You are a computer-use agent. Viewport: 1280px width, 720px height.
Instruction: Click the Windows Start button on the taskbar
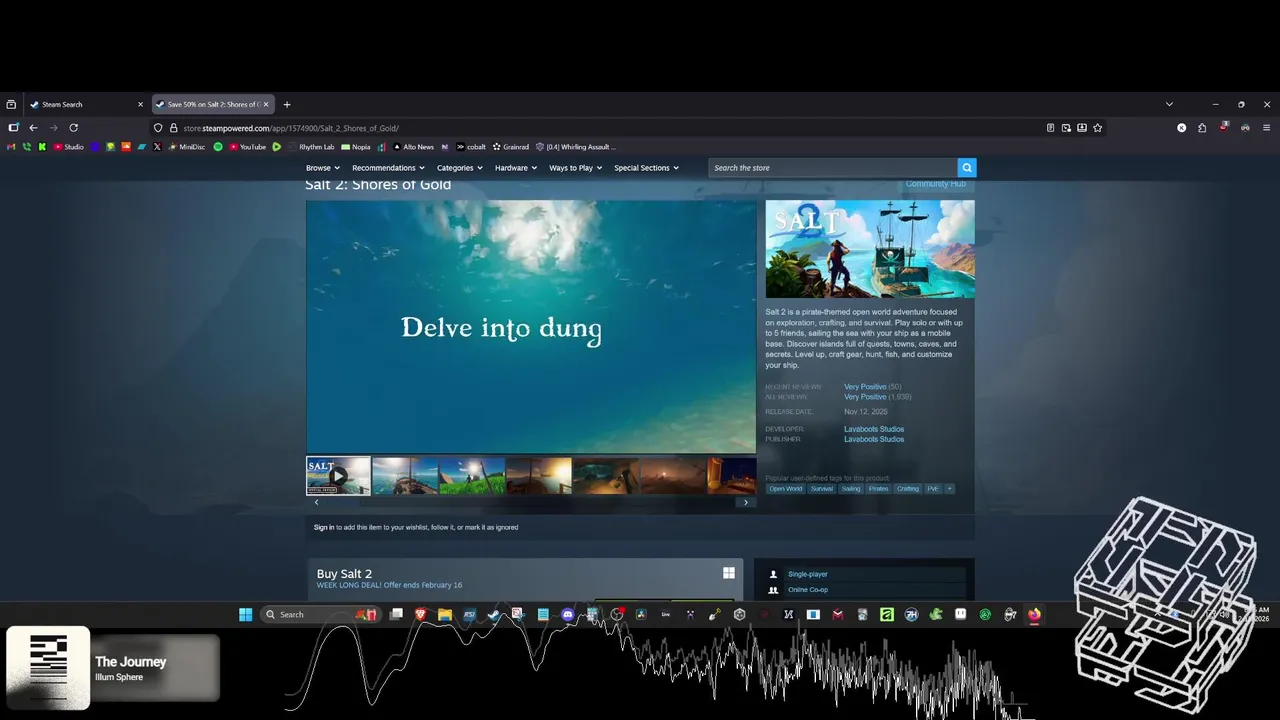click(x=245, y=614)
